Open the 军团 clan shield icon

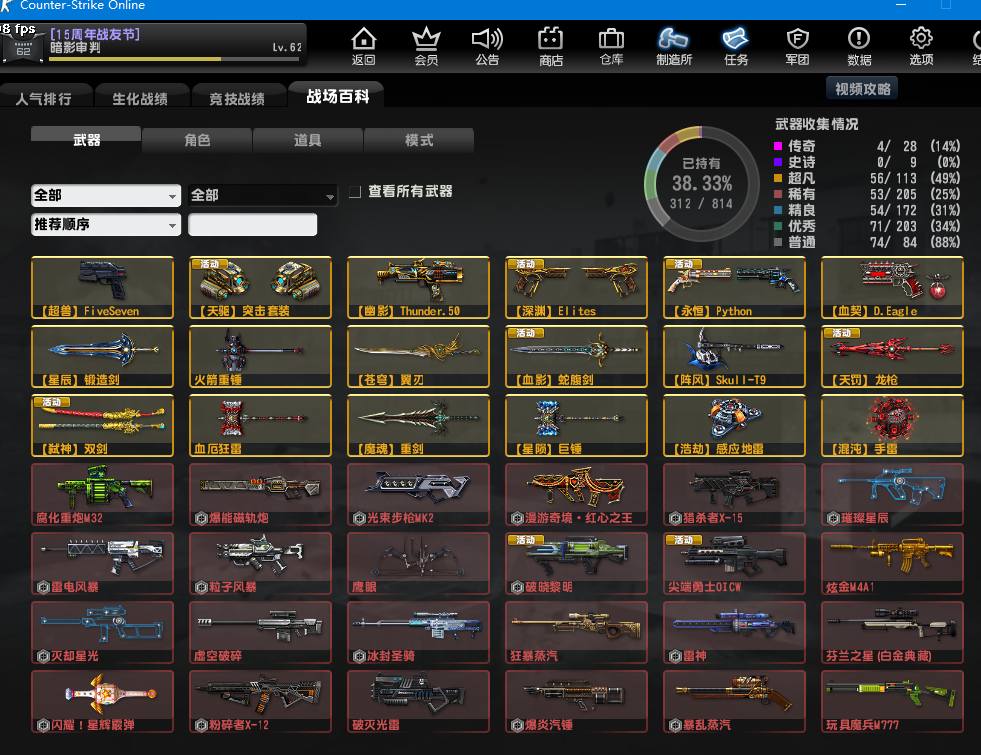[x=797, y=46]
